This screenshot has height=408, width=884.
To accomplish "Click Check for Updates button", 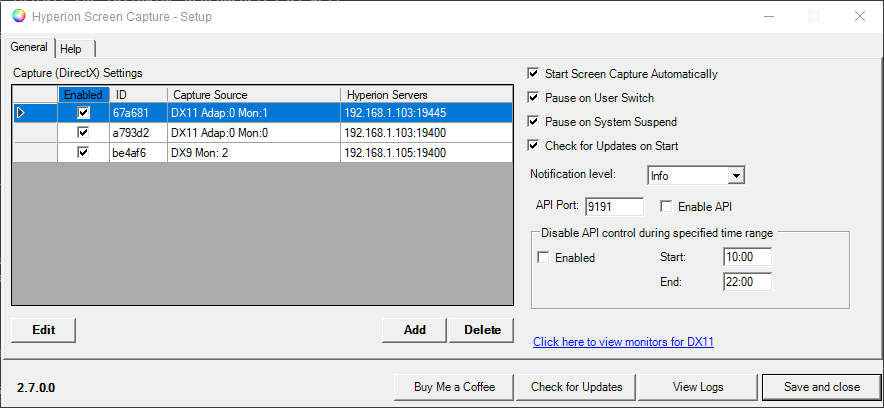I will click(x=576, y=387).
